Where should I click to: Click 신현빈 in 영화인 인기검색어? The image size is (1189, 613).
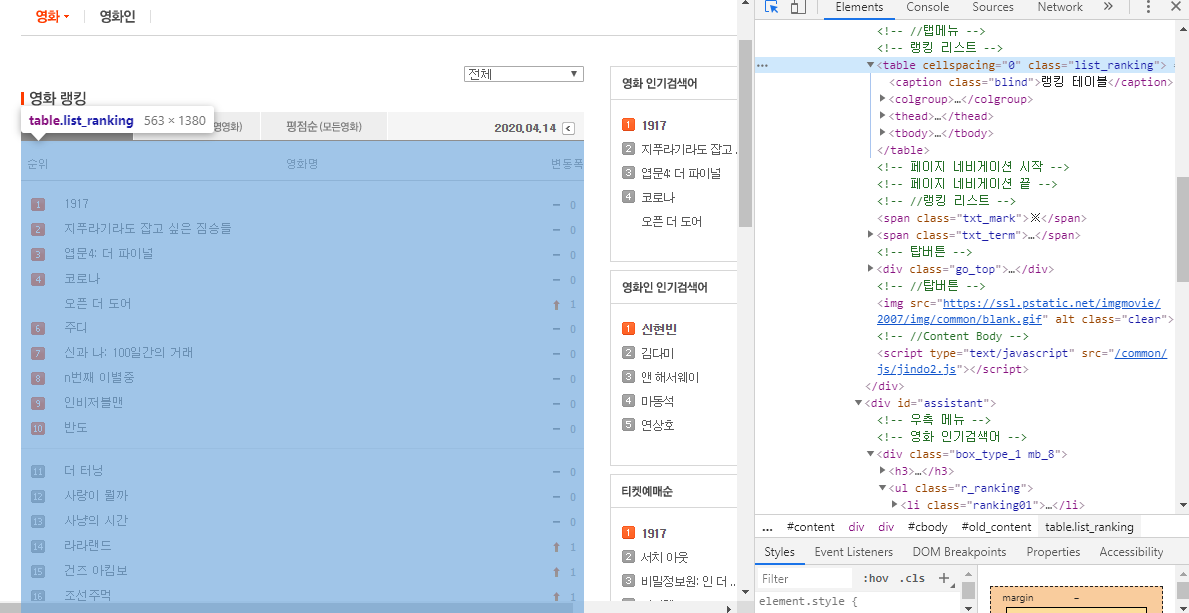click(659, 329)
